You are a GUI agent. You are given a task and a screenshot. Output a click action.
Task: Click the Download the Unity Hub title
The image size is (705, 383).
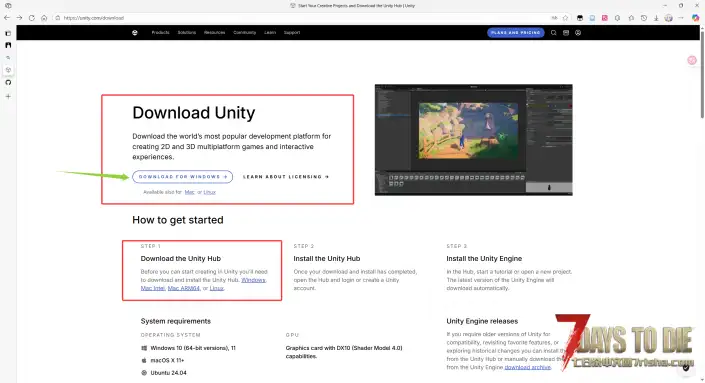[x=181, y=258]
